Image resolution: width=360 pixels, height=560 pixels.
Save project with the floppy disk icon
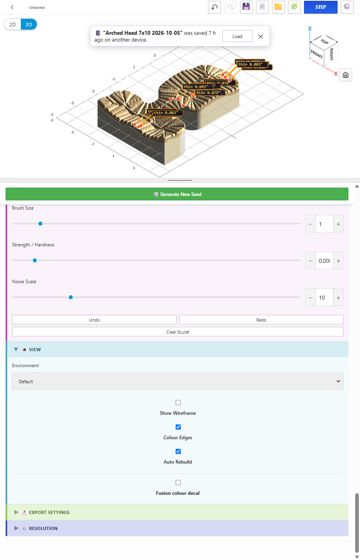click(x=246, y=7)
